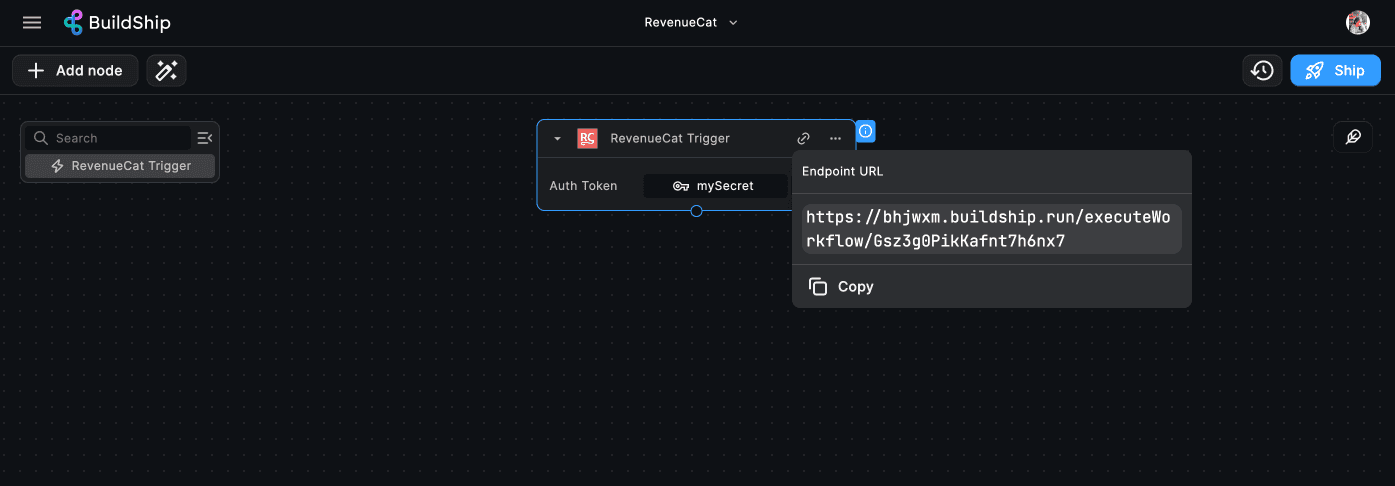The image size is (1395, 486).
Task: Collapse the RevenueCat Trigger node caret
Action: tap(558, 139)
